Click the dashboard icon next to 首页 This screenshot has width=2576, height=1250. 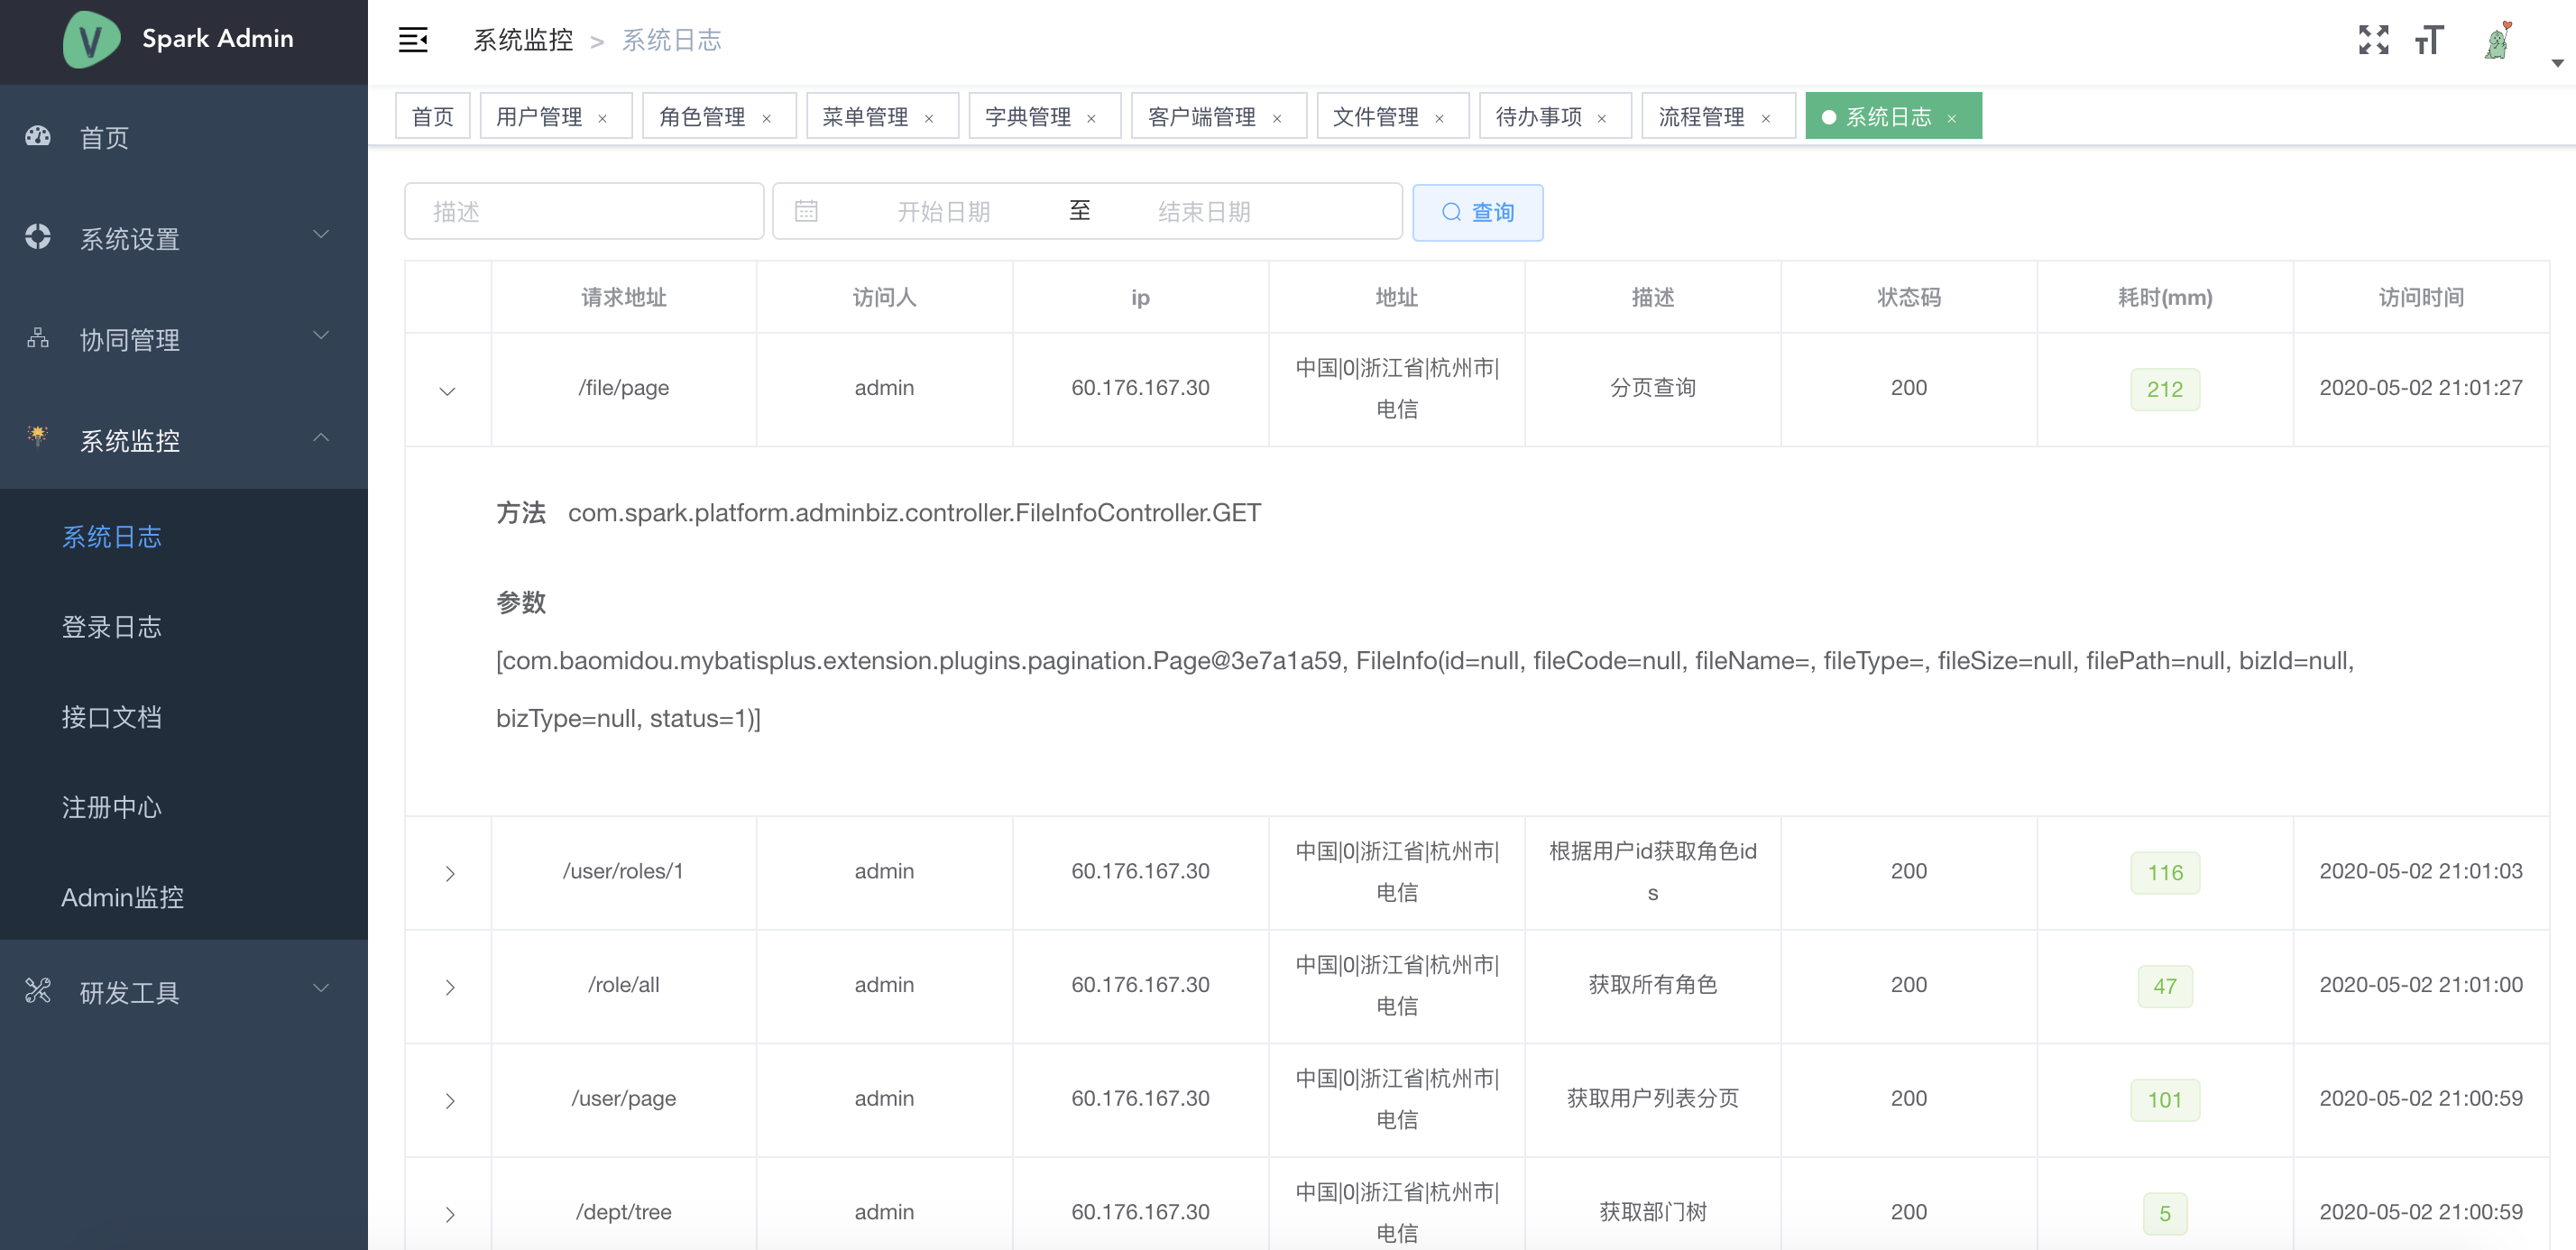[x=38, y=136]
